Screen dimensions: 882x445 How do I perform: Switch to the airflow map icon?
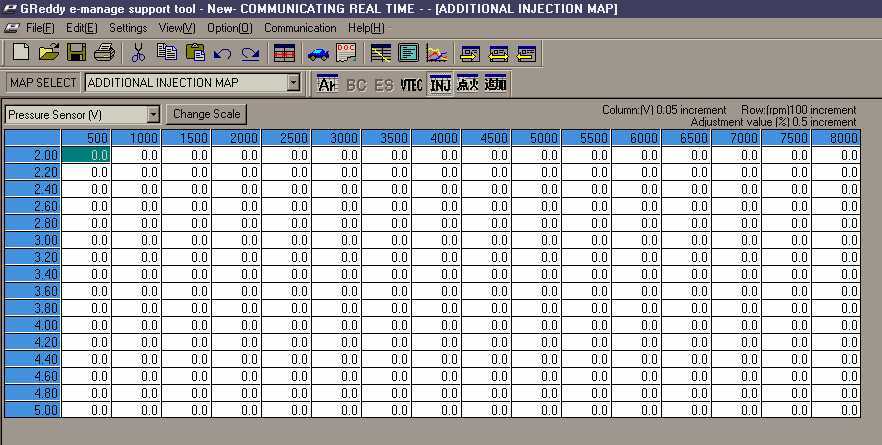[327, 84]
